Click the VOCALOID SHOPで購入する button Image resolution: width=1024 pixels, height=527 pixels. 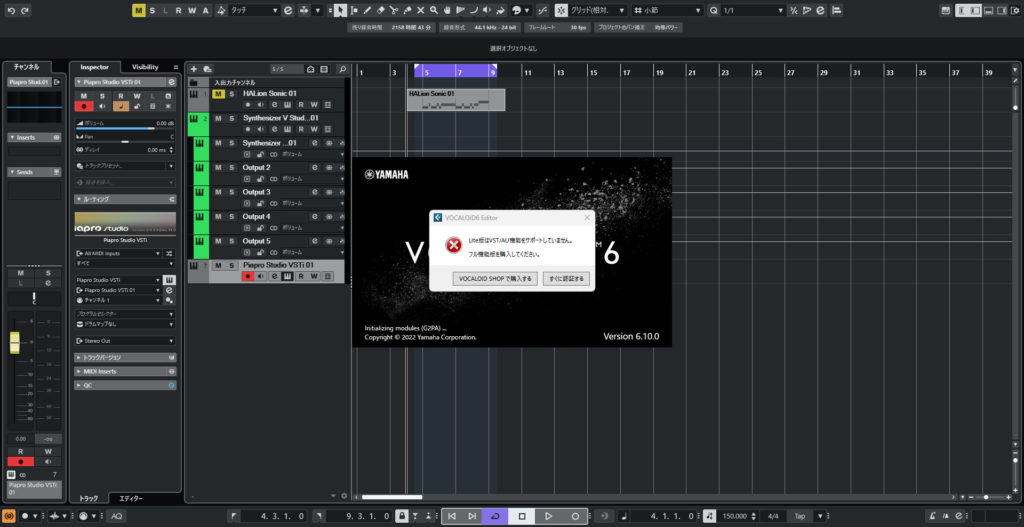pyautogui.click(x=496, y=277)
